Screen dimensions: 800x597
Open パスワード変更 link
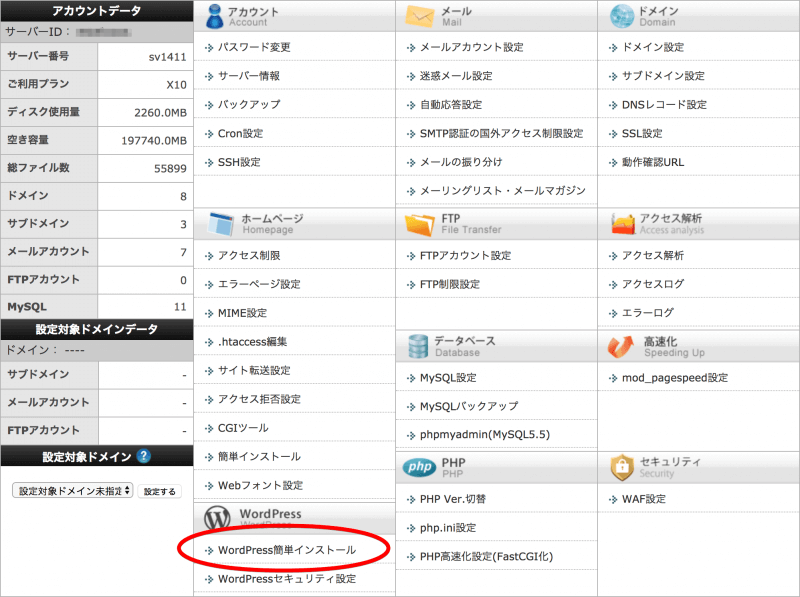(254, 47)
